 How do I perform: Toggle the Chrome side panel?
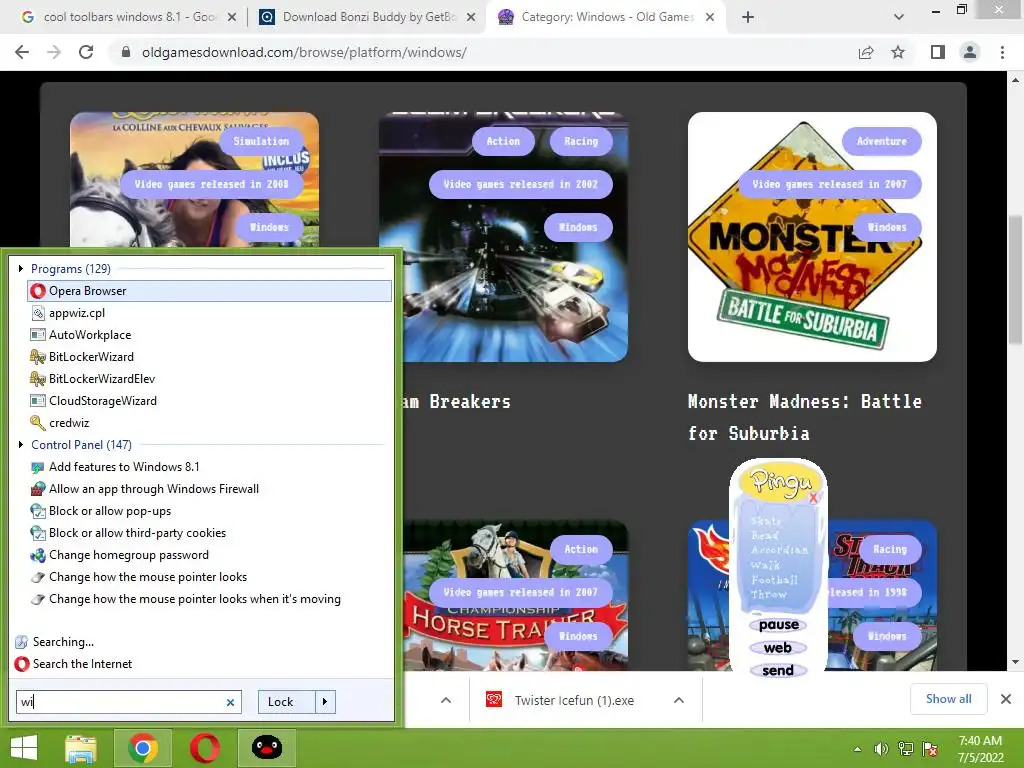938,52
